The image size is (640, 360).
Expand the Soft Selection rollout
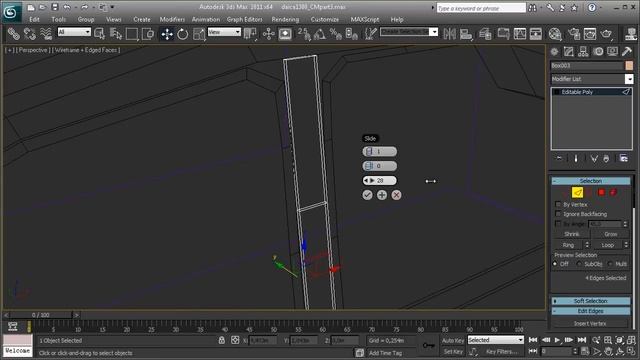(x=591, y=301)
